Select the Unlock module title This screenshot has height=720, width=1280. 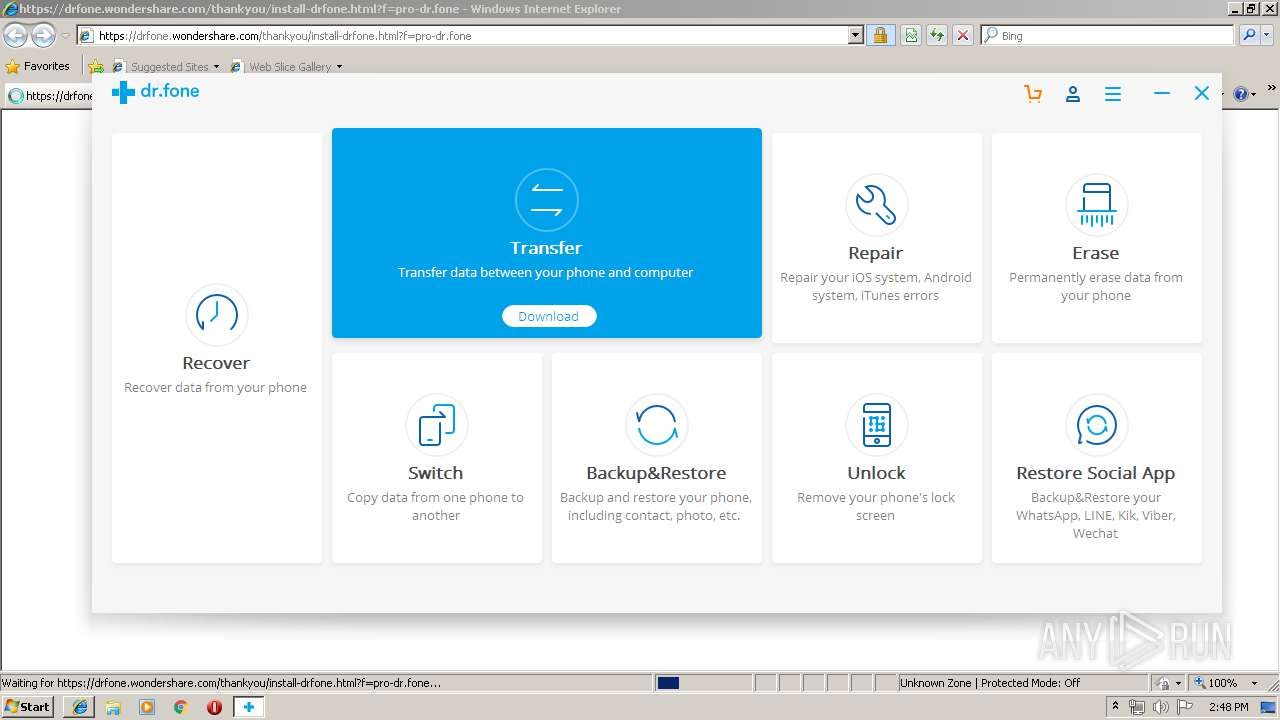876,473
